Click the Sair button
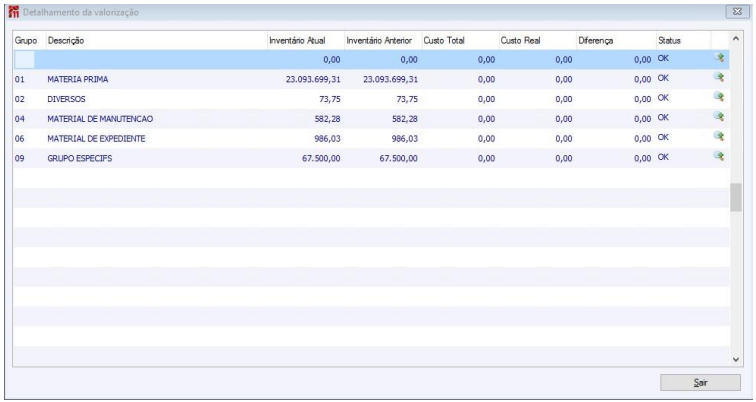 [700, 383]
